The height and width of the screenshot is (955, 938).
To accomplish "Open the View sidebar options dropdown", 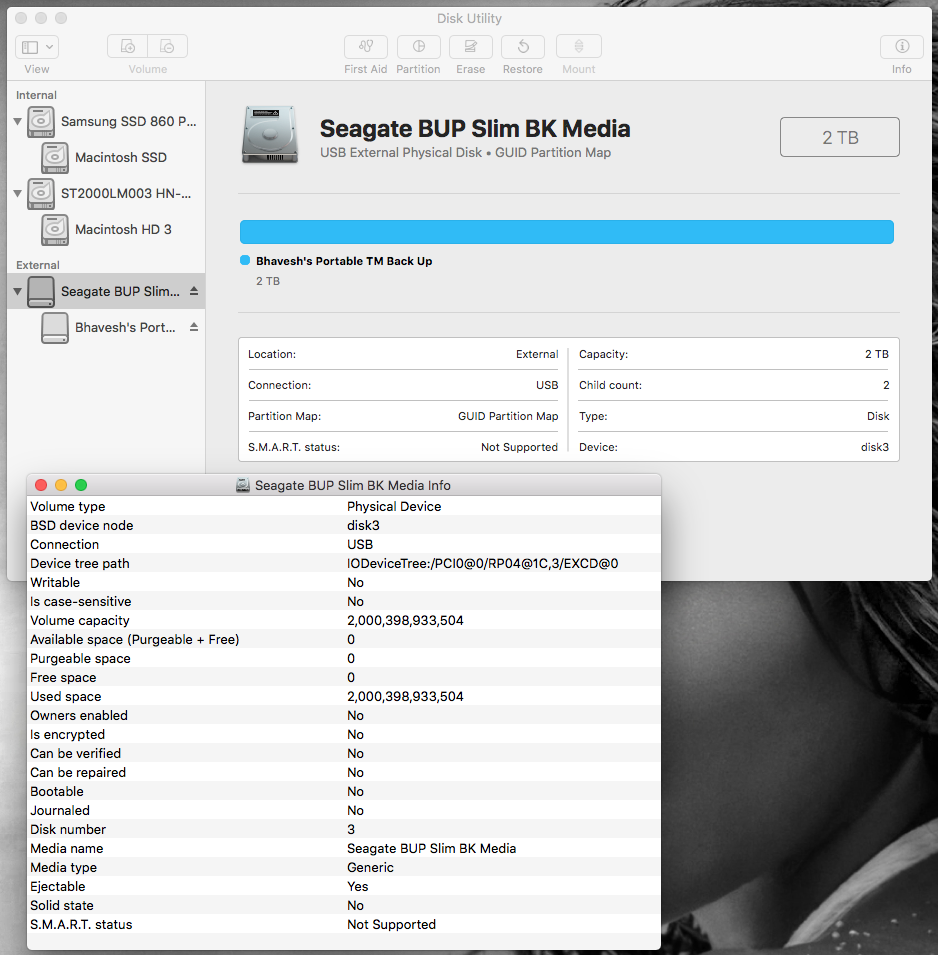I will coord(37,47).
